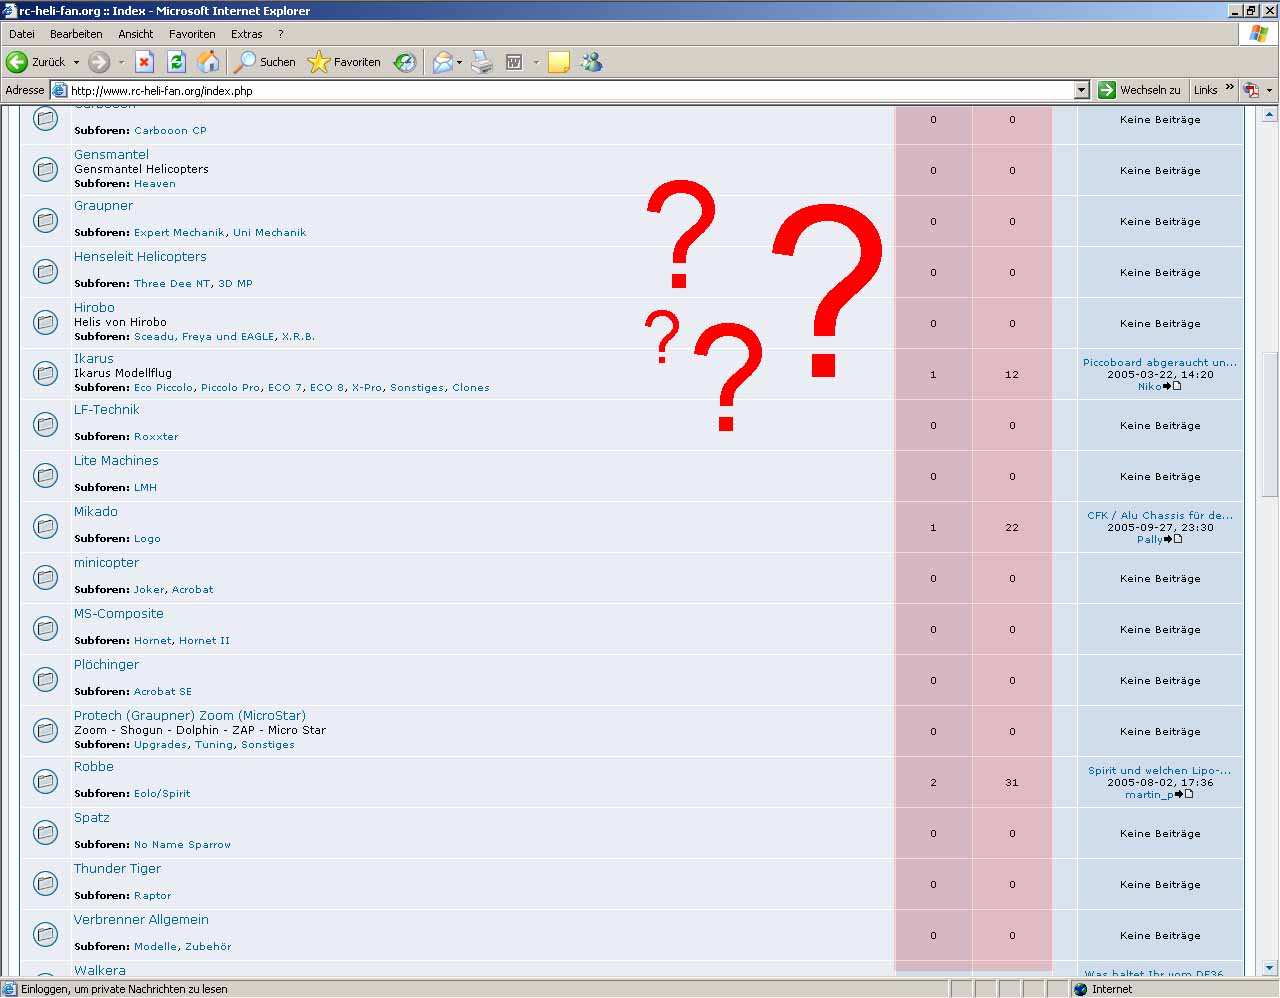1280x998 pixels.
Task: Click the PDF toolbar icon at right
Action: (1251, 90)
